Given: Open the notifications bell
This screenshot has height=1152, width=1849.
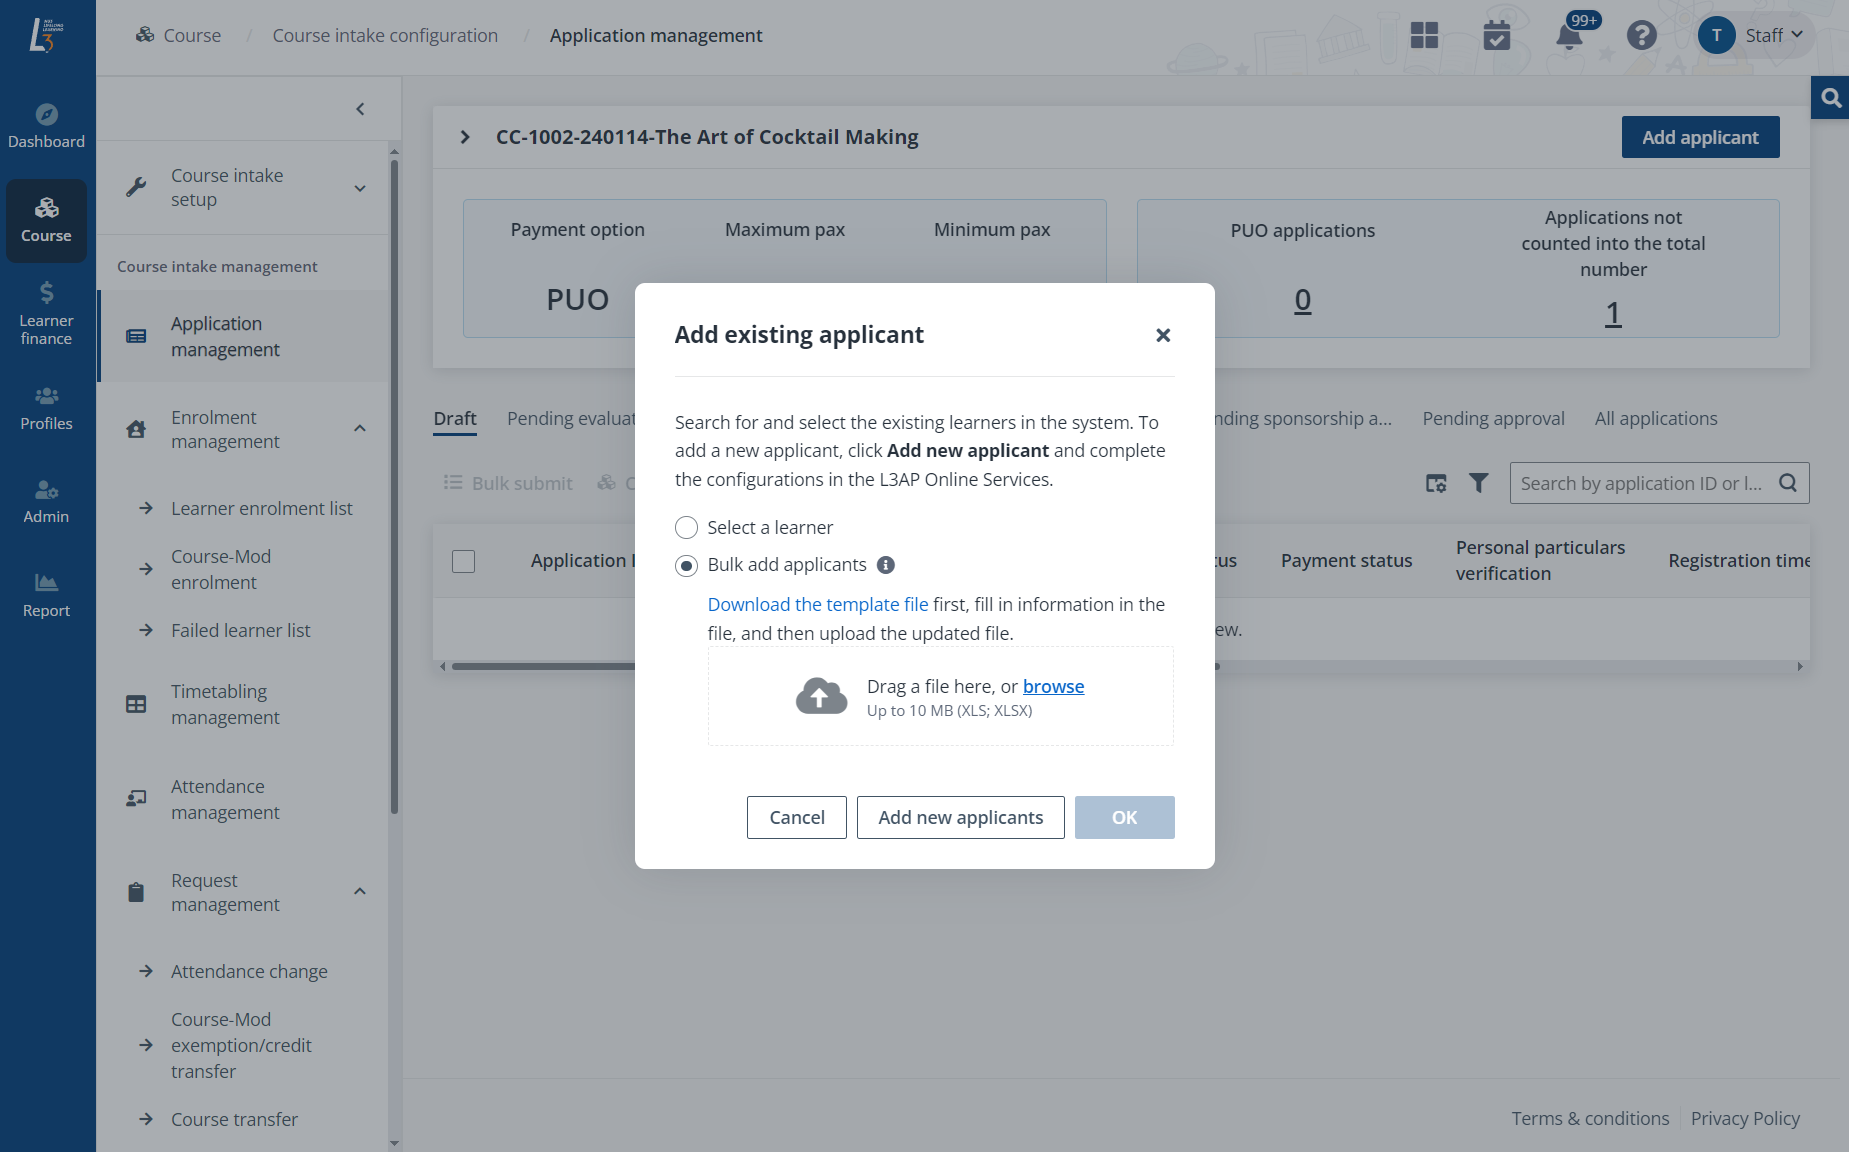Looking at the screenshot, I should [1568, 36].
